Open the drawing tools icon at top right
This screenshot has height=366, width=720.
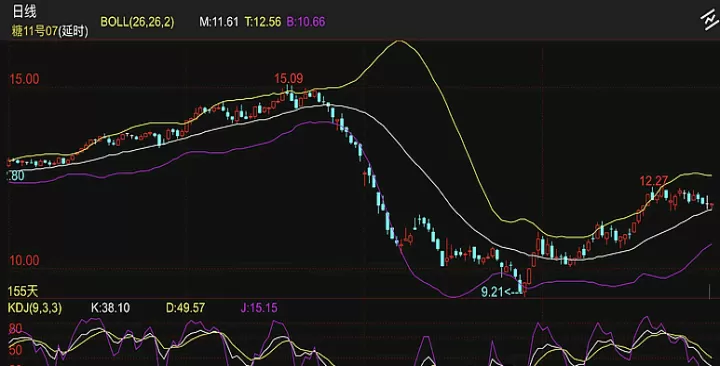(x=709, y=19)
